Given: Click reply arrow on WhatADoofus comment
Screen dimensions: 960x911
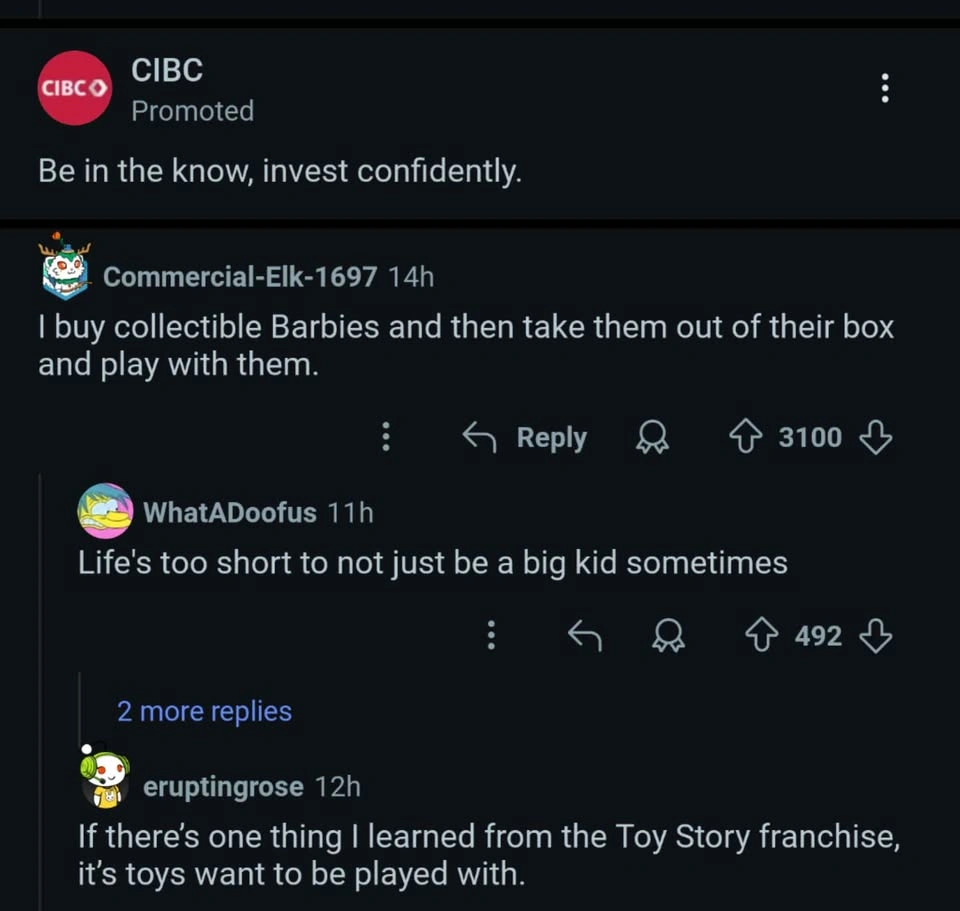Looking at the screenshot, I should [584, 635].
